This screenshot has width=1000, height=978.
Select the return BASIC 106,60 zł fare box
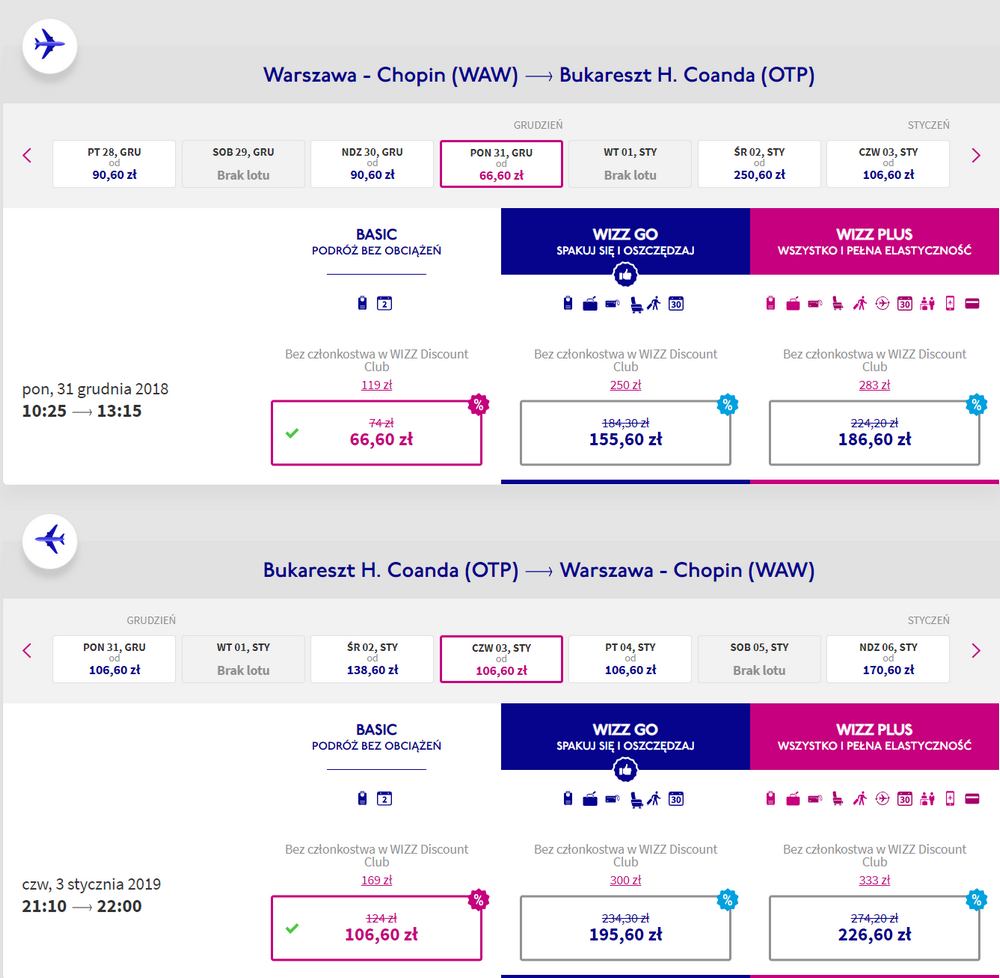[376, 928]
